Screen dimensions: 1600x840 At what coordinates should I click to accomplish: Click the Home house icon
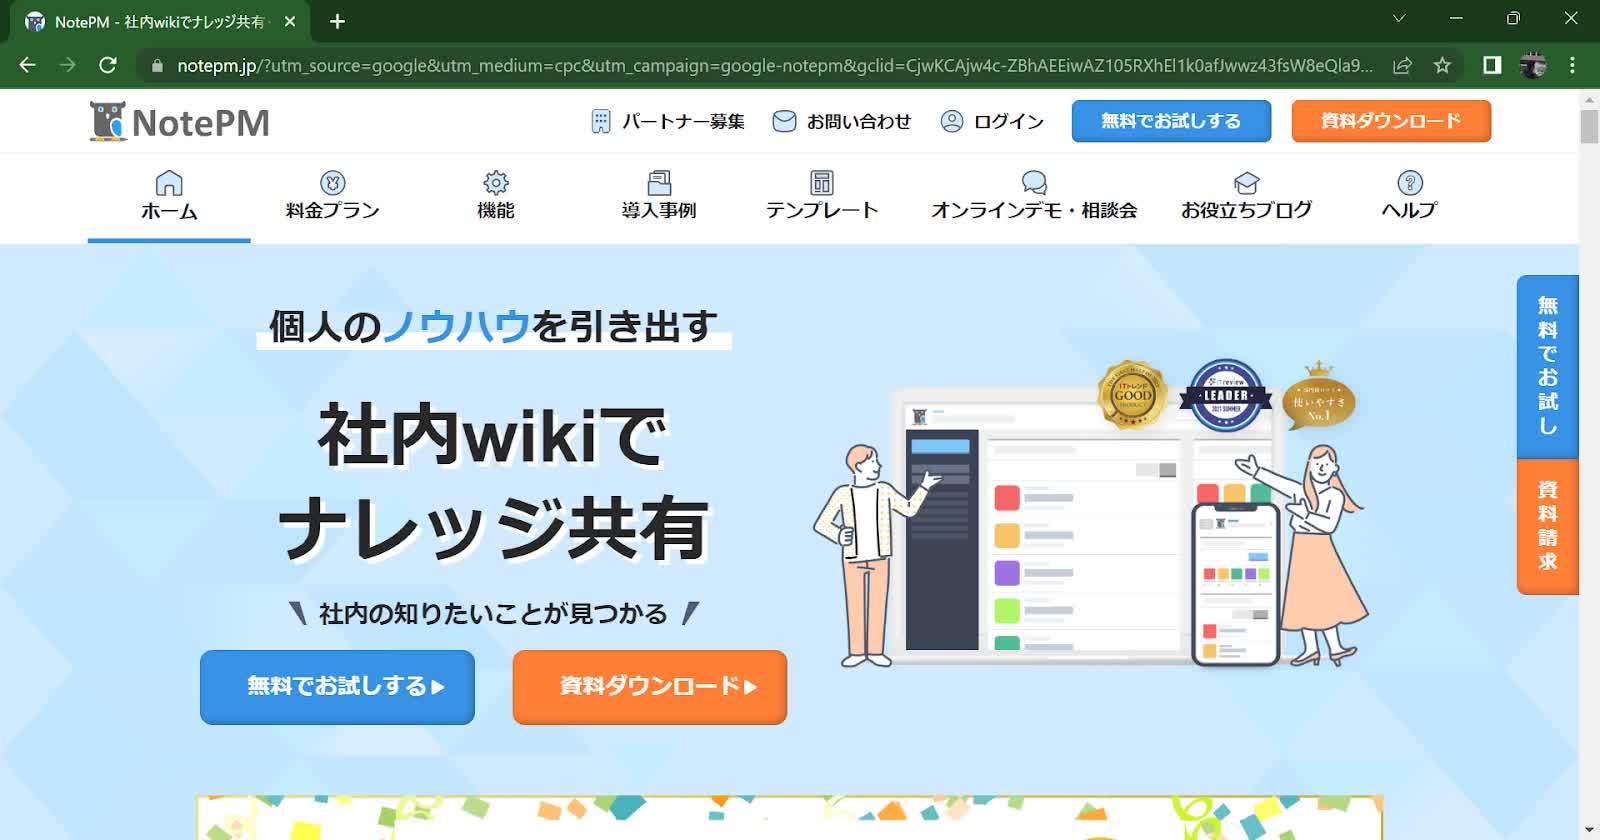(x=169, y=182)
